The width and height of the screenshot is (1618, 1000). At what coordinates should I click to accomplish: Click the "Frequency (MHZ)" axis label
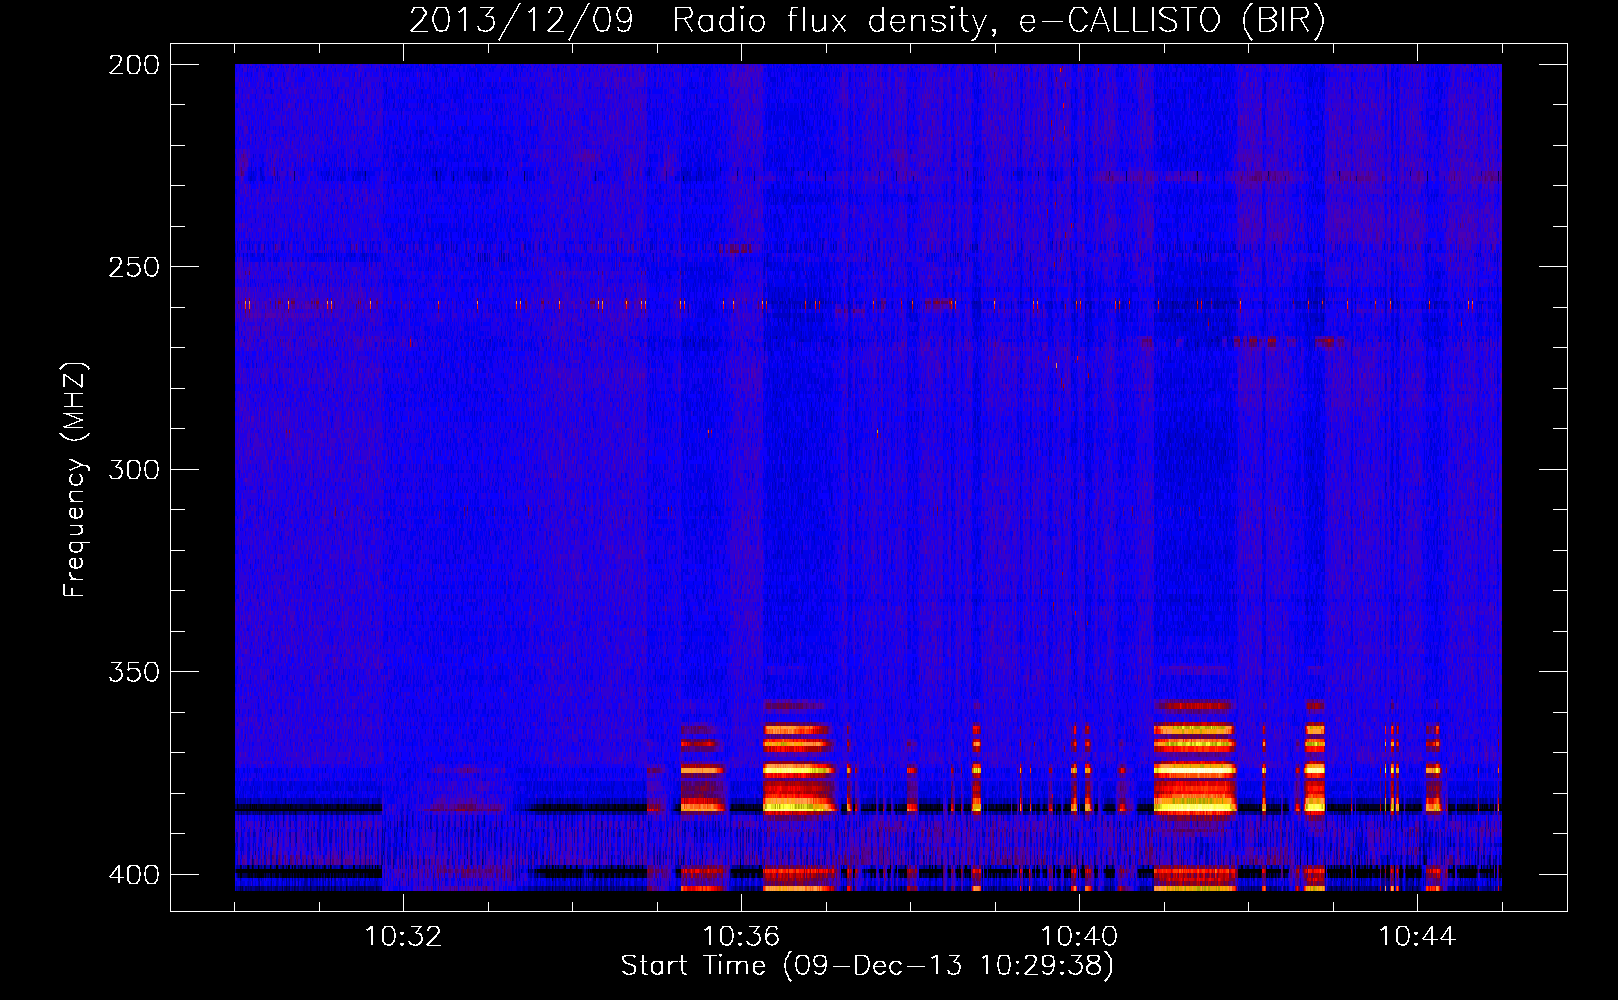pyautogui.click(x=75, y=480)
